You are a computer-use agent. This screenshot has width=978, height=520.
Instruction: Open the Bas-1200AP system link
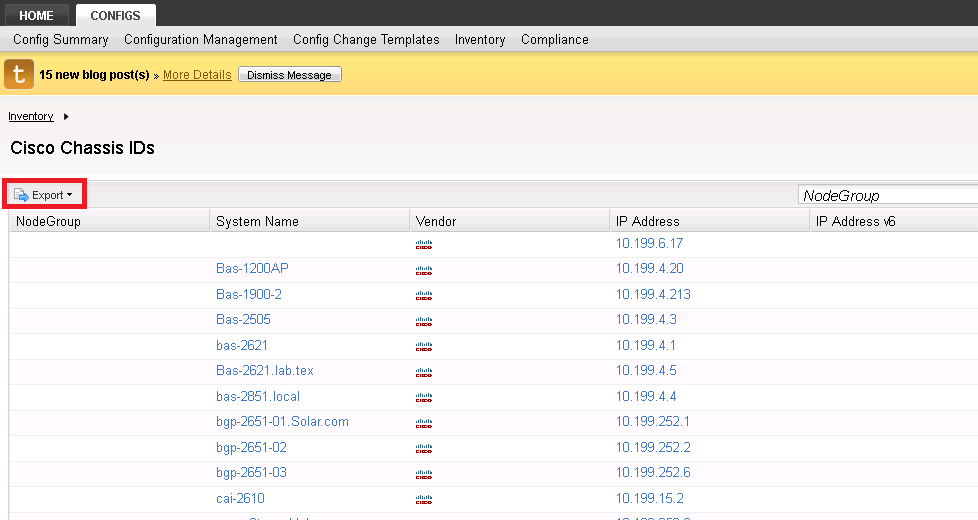pyautogui.click(x=252, y=268)
